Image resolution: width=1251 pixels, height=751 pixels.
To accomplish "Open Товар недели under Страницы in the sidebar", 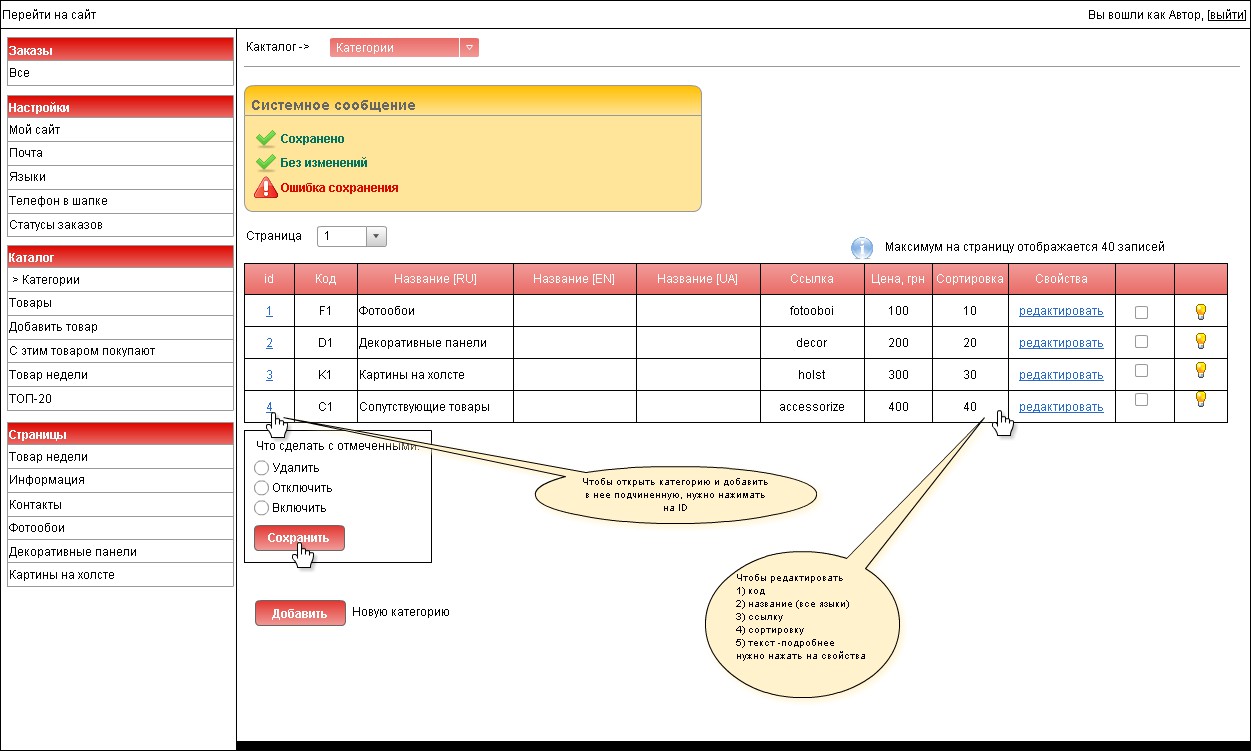I will click(x=120, y=457).
